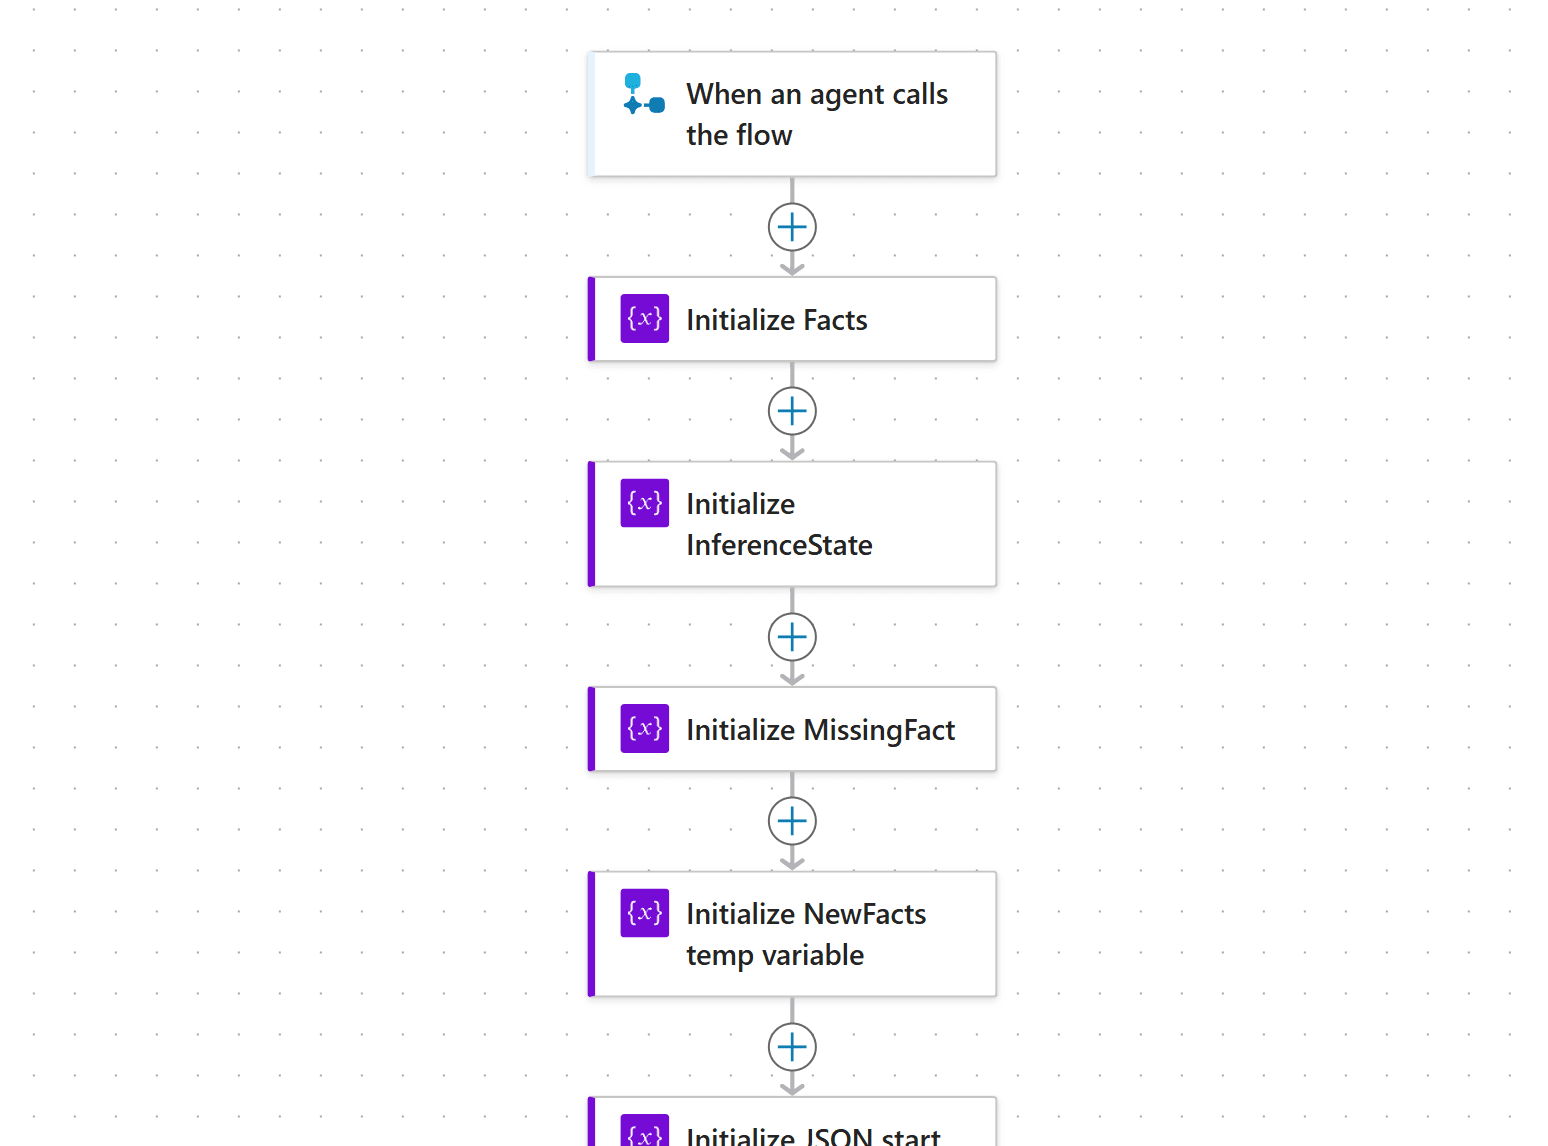The image size is (1548, 1146).
Task: Open the 'When an agent calls the flow' trigger
Action: [792, 114]
